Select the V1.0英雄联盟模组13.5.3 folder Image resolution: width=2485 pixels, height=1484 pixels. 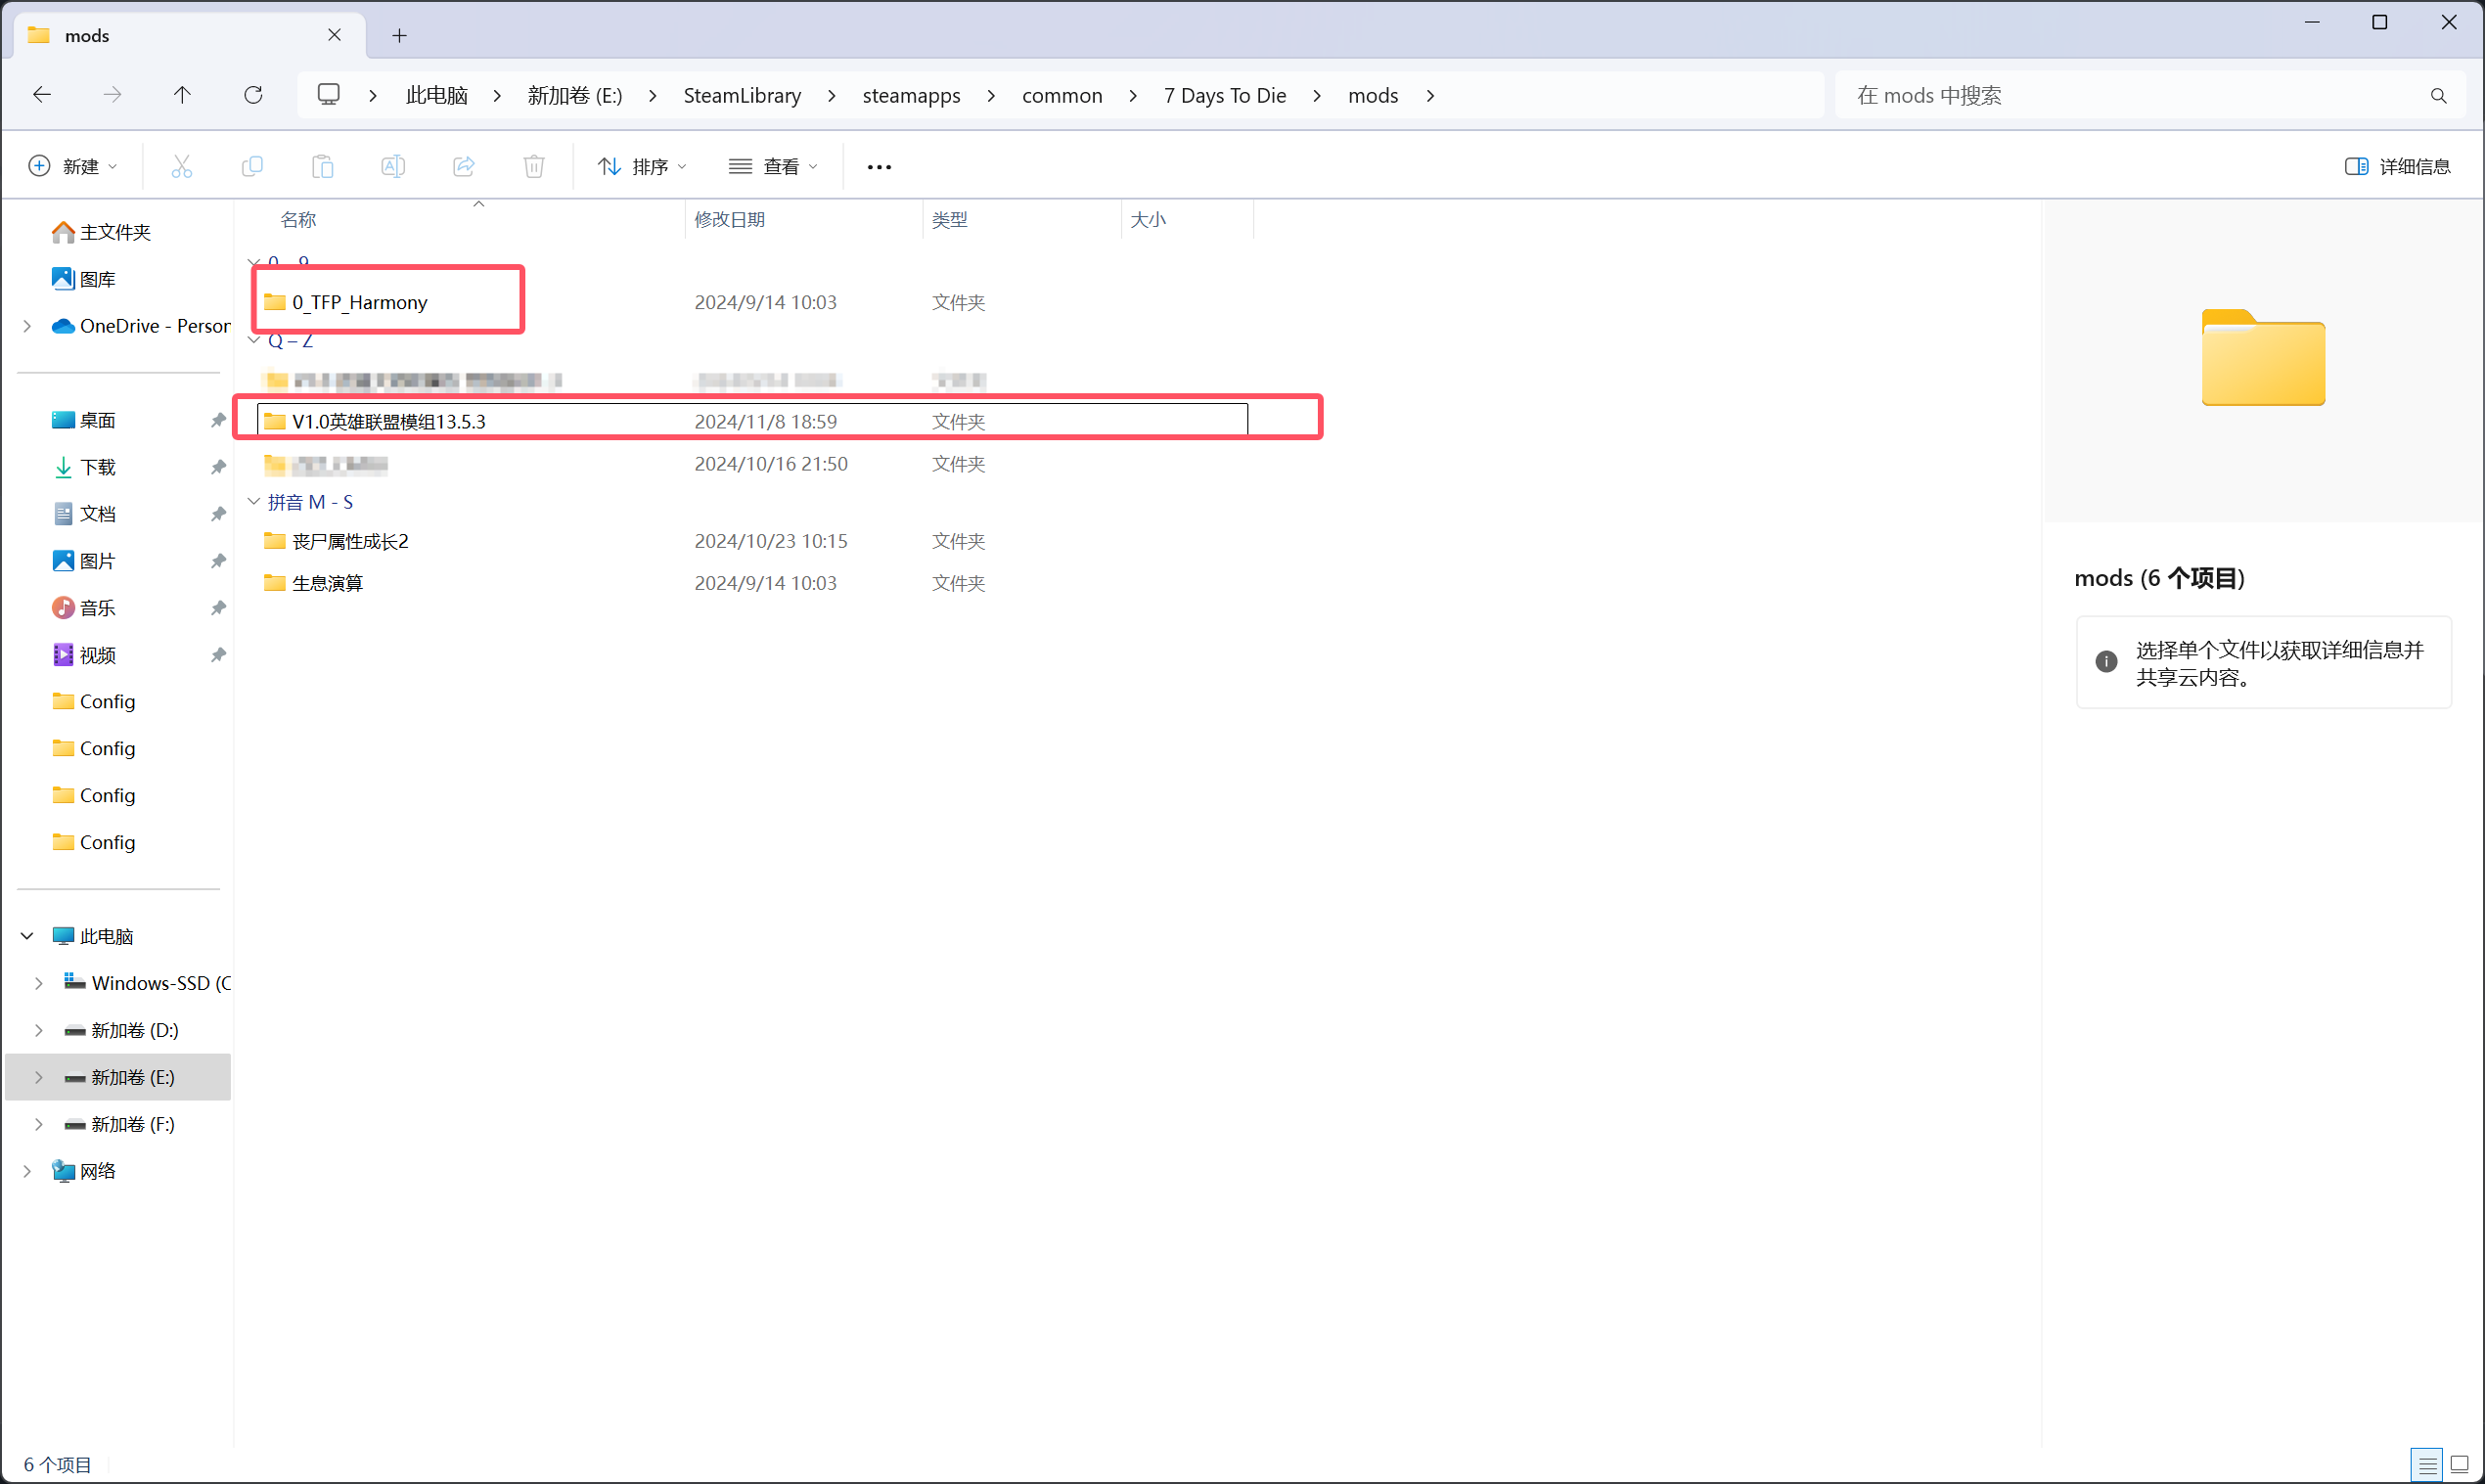(x=752, y=421)
